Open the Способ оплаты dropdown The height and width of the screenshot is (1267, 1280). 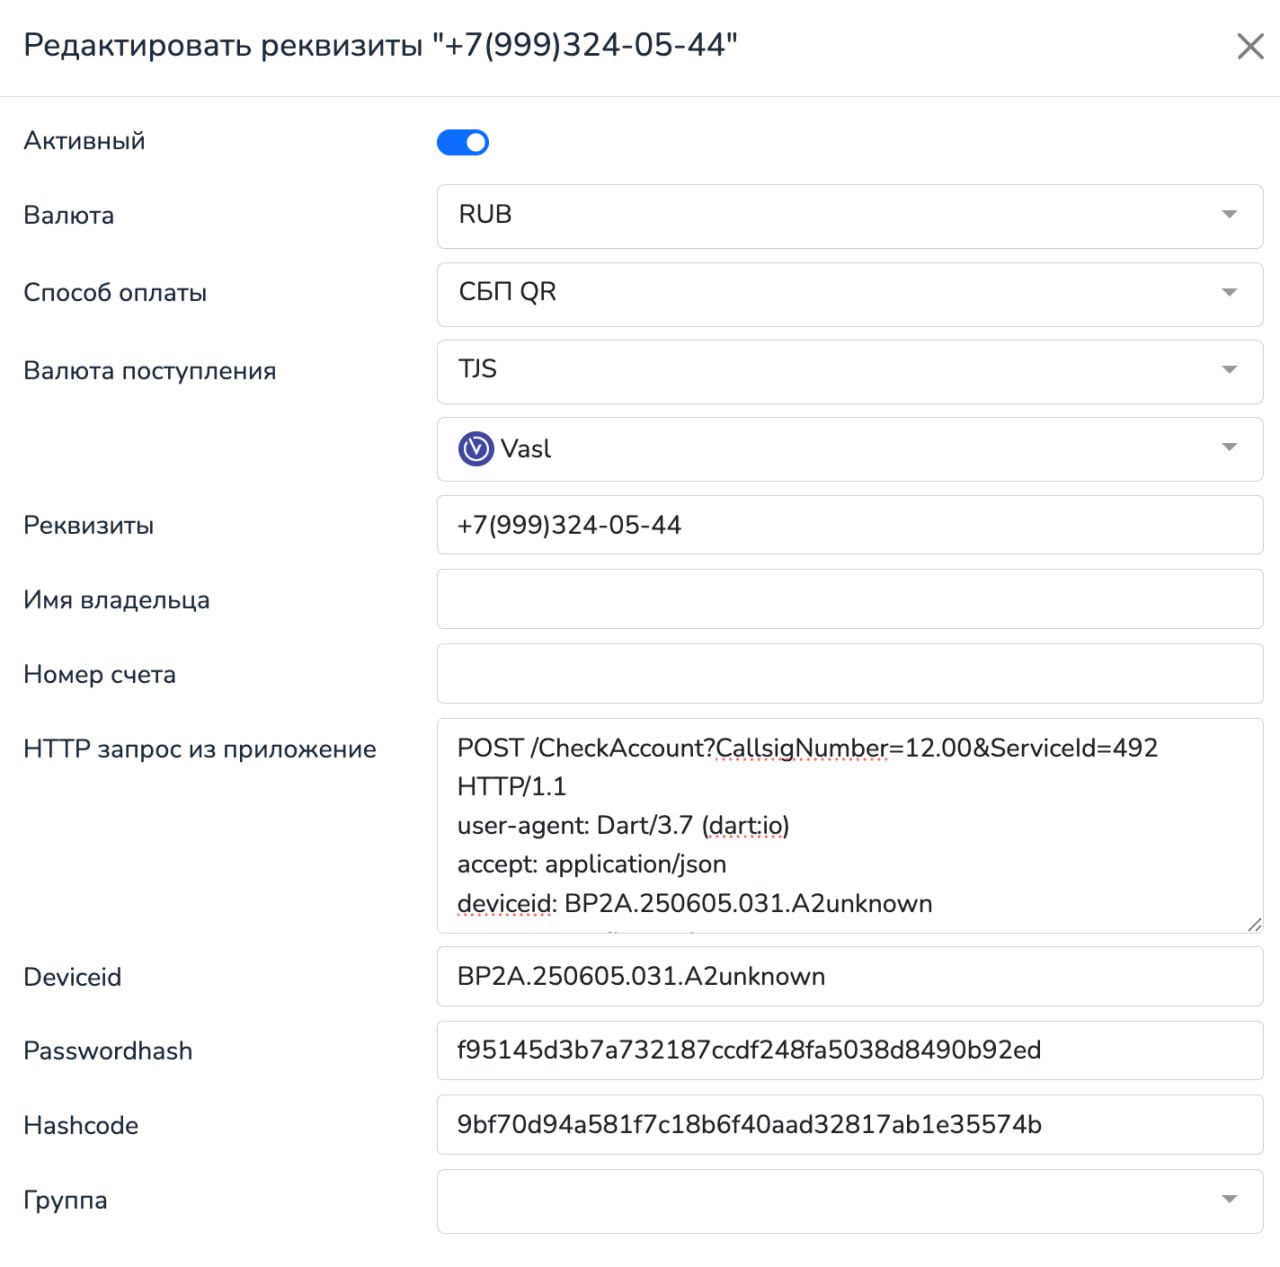pyautogui.click(x=848, y=294)
